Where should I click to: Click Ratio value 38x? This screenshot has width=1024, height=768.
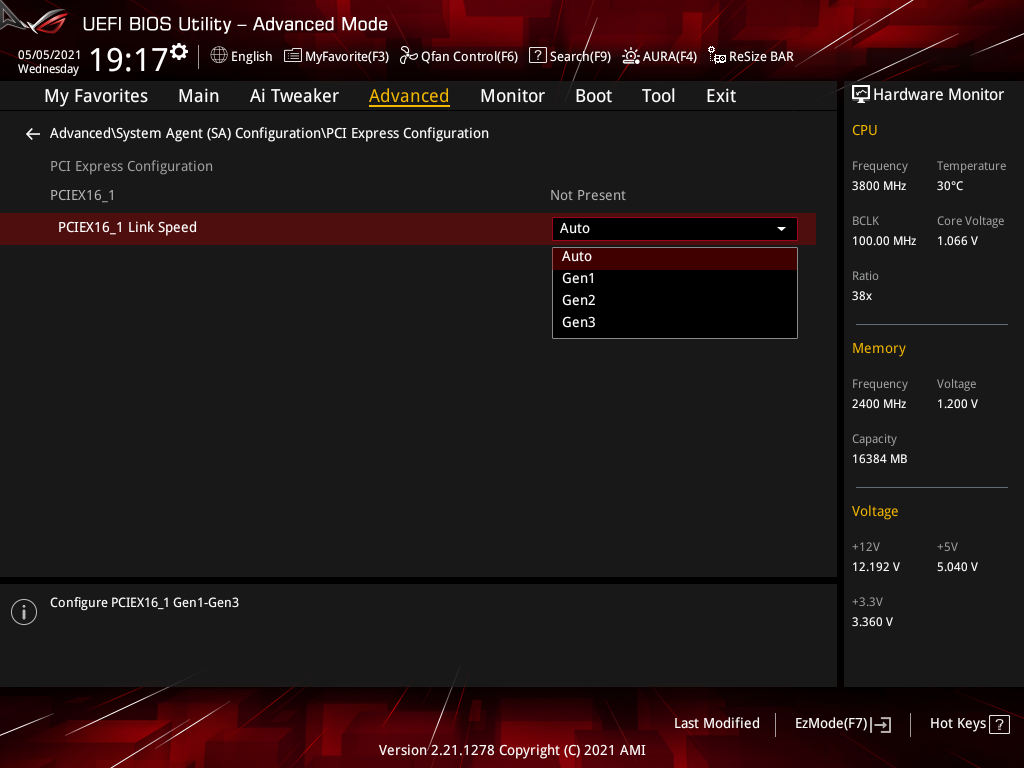coord(862,296)
